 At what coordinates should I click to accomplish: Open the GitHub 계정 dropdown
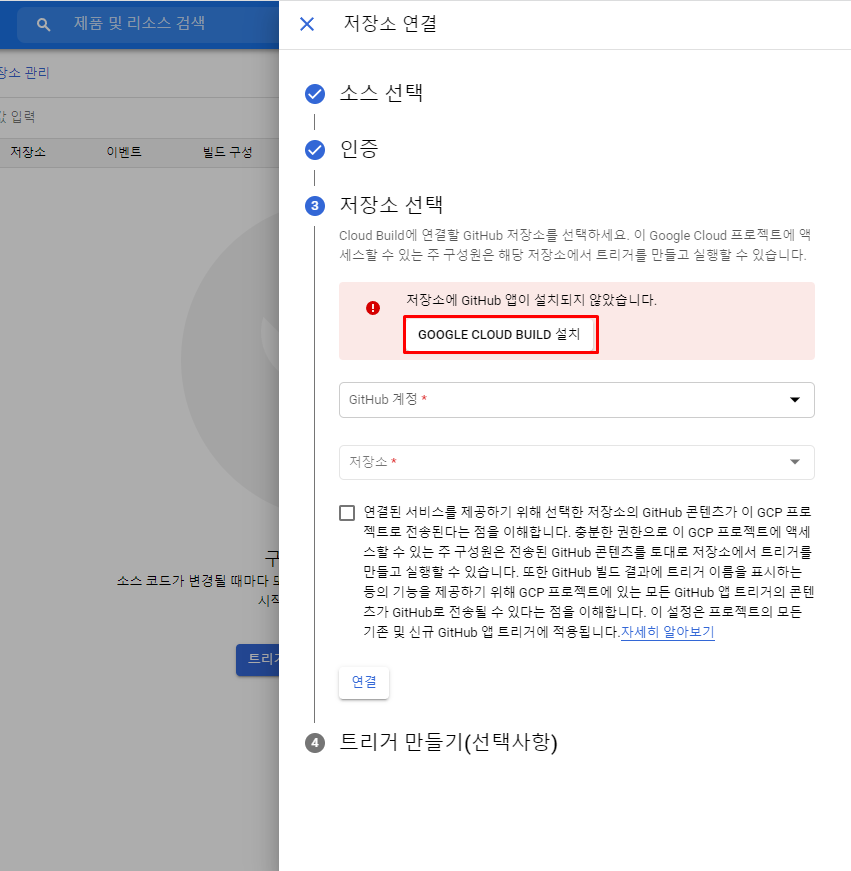click(577, 399)
